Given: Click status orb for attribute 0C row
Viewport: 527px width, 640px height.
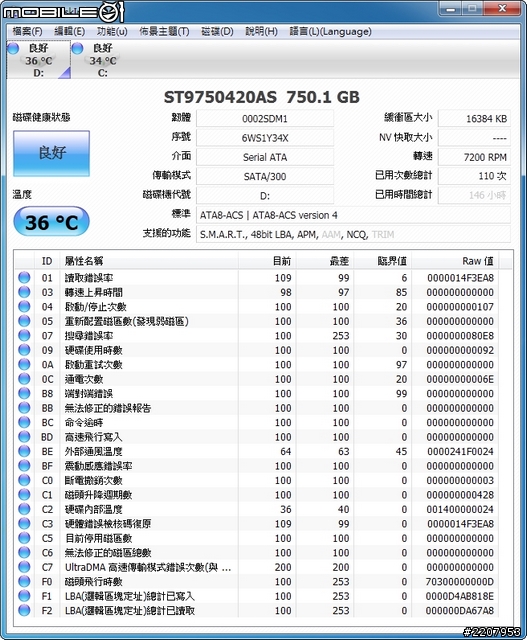Looking at the screenshot, I should 24,379.
